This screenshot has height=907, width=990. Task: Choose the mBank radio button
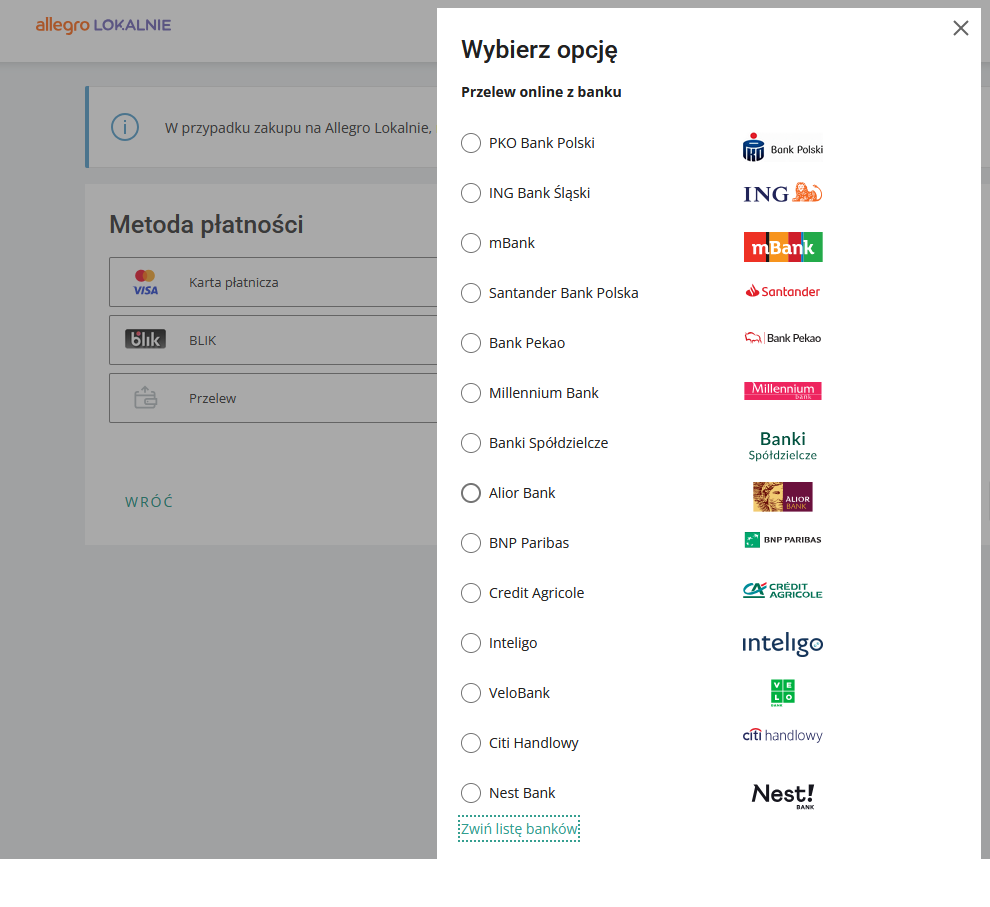tap(471, 243)
